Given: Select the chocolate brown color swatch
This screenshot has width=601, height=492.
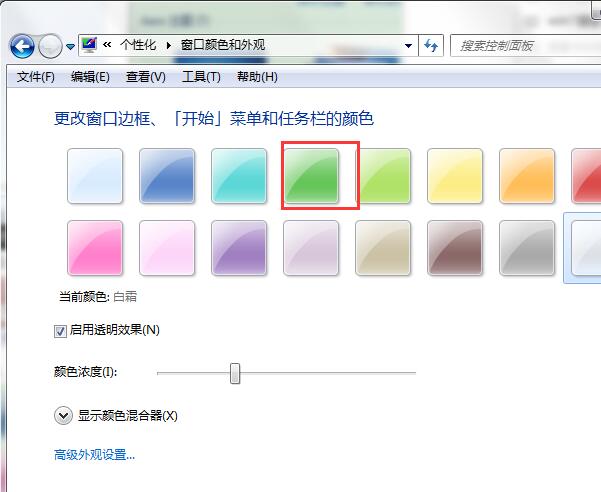Looking at the screenshot, I should click(455, 248).
